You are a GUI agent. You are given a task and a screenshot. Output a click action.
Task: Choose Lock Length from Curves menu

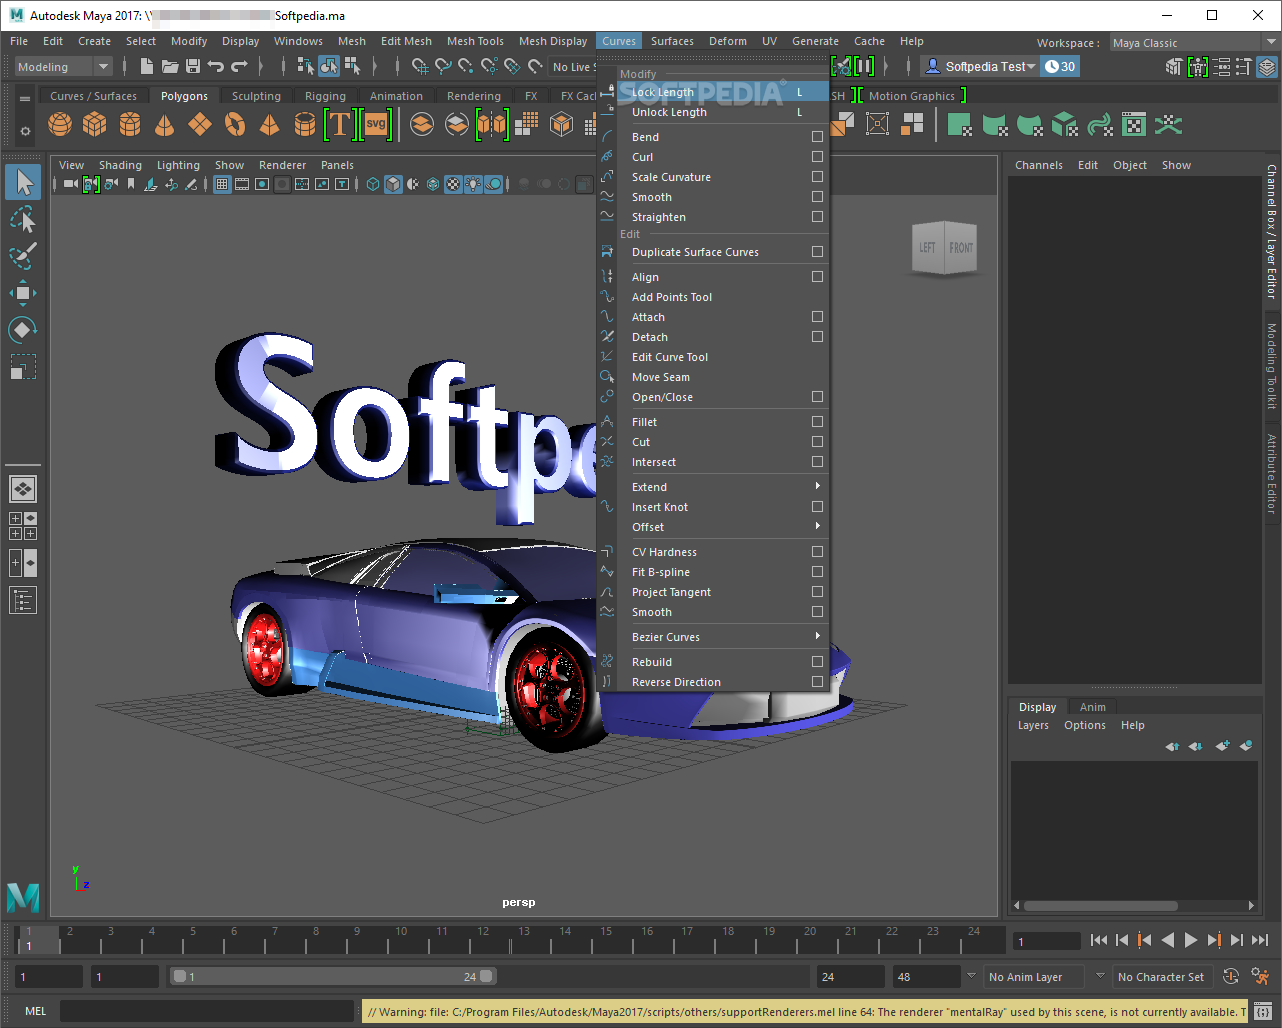point(713,92)
